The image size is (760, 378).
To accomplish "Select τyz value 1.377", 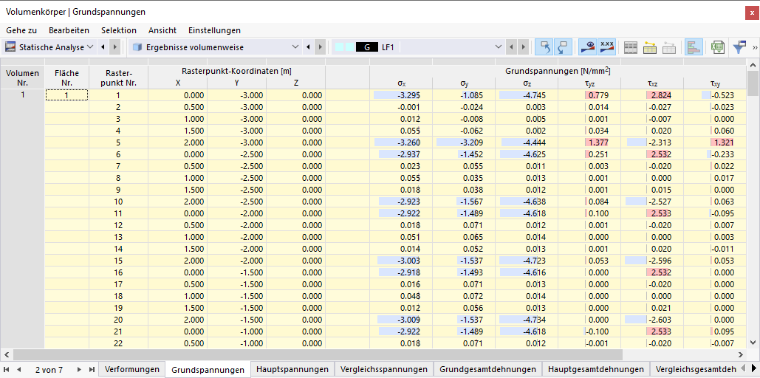I will 589,142.
